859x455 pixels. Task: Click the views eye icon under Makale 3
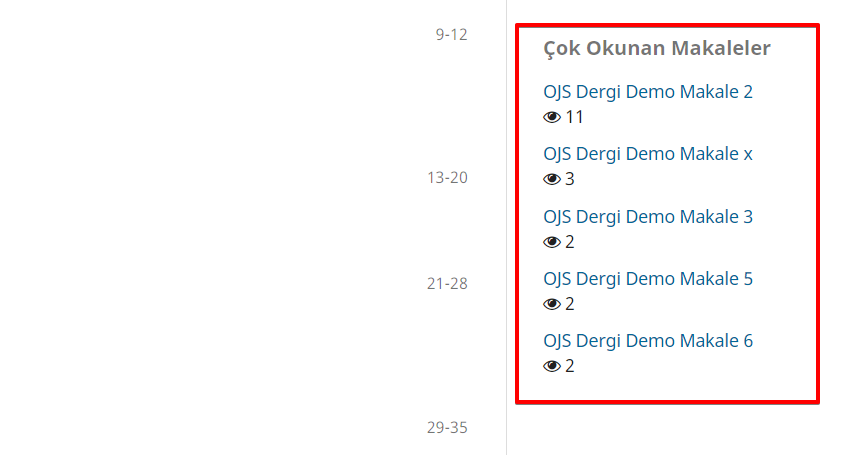click(552, 242)
